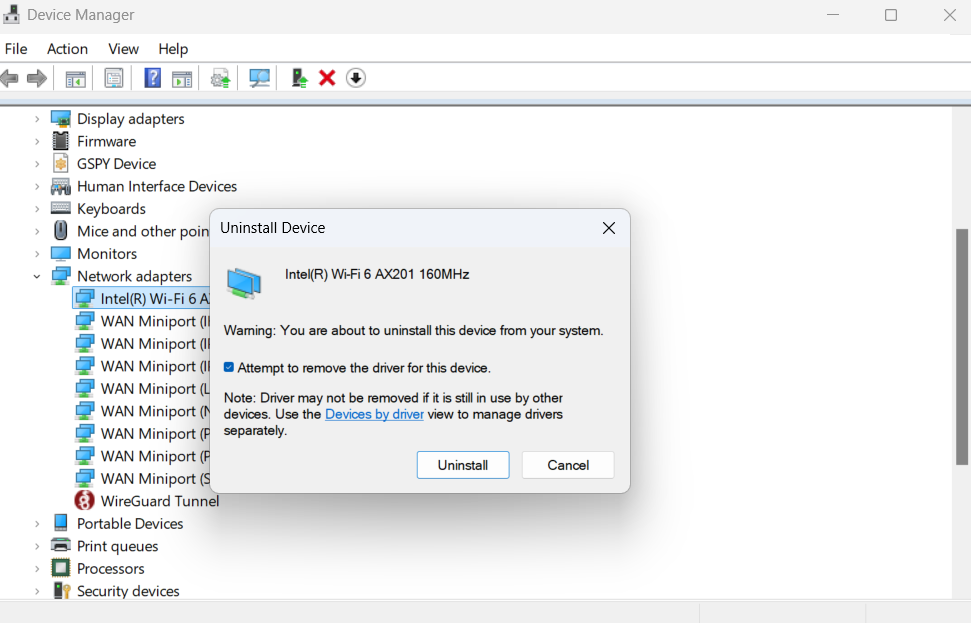The image size is (971, 623).
Task: Click the Portable Devices label
Action: 130,524
